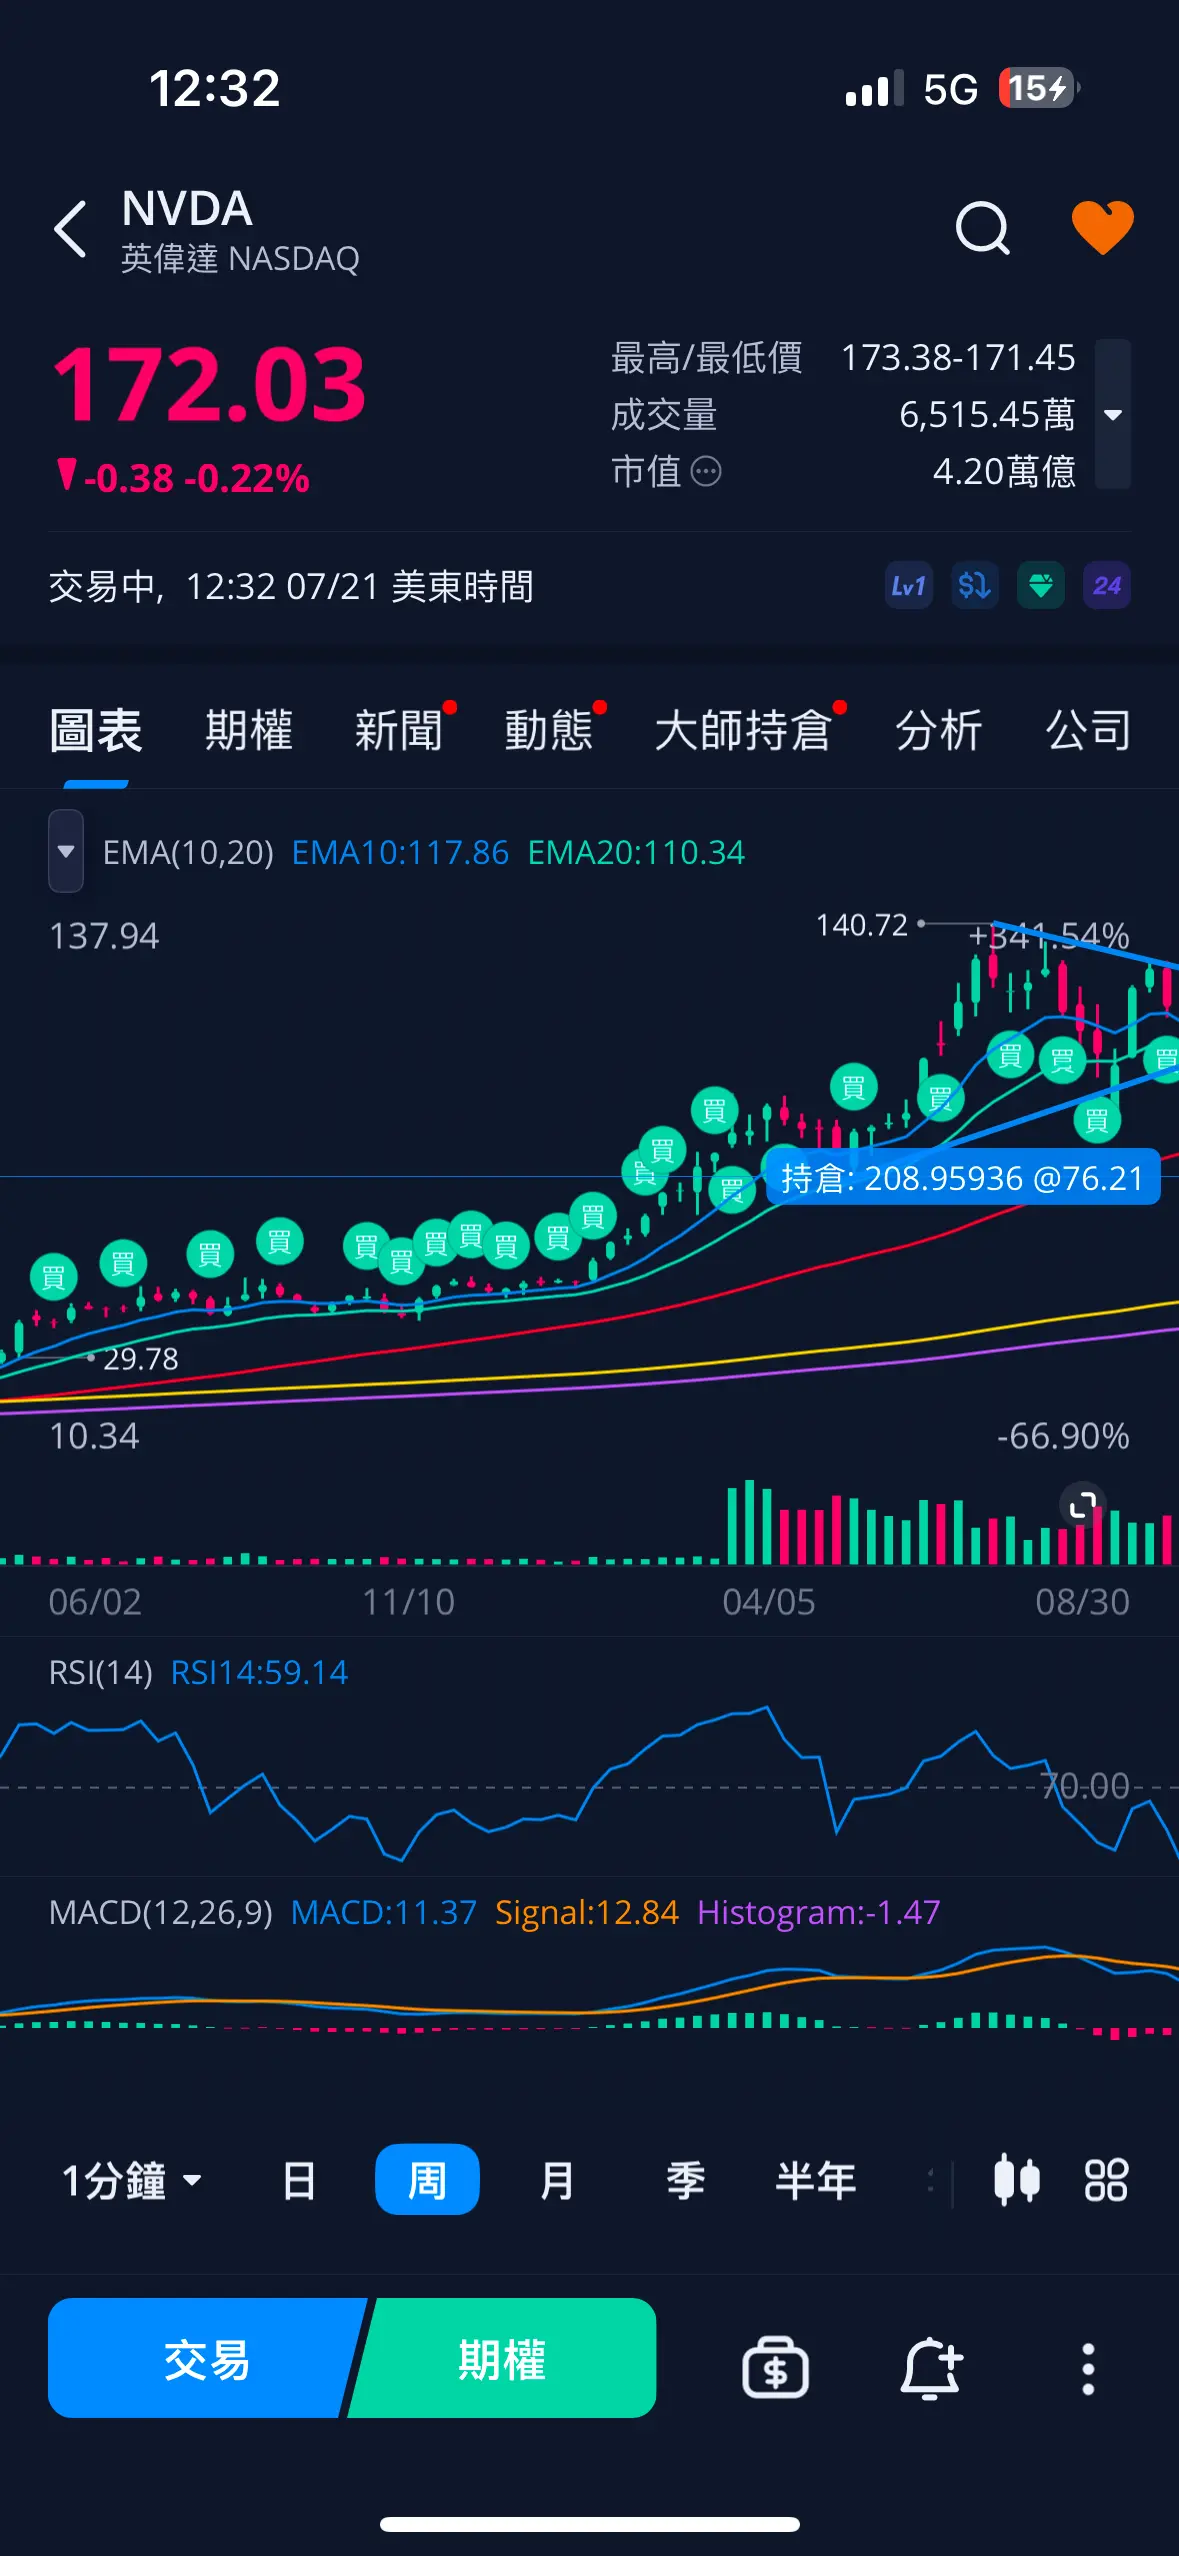Tap the RSI(14) indicator label
This screenshot has height=2556, width=1179.
pos(101,1673)
